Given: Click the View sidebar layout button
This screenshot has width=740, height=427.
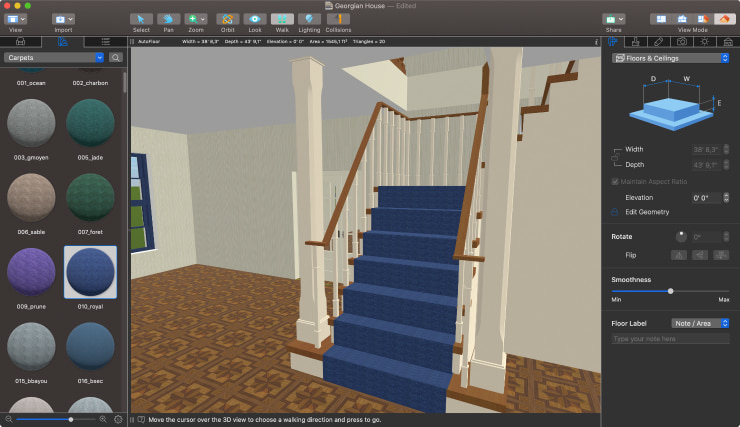Looking at the screenshot, I should [12, 19].
